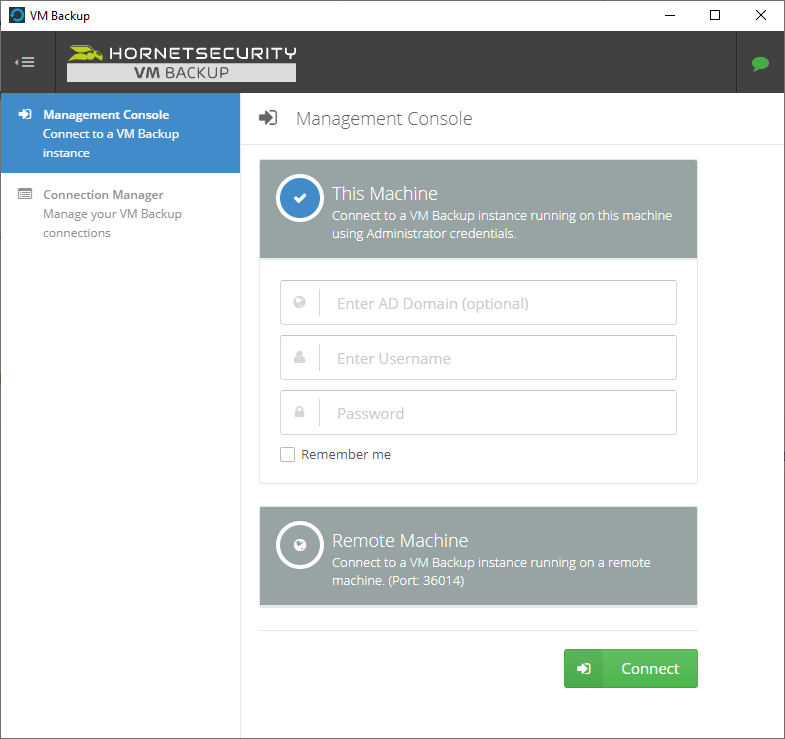The width and height of the screenshot is (785, 739).
Task: Enable the Remember me checkbox
Action: pos(287,455)
